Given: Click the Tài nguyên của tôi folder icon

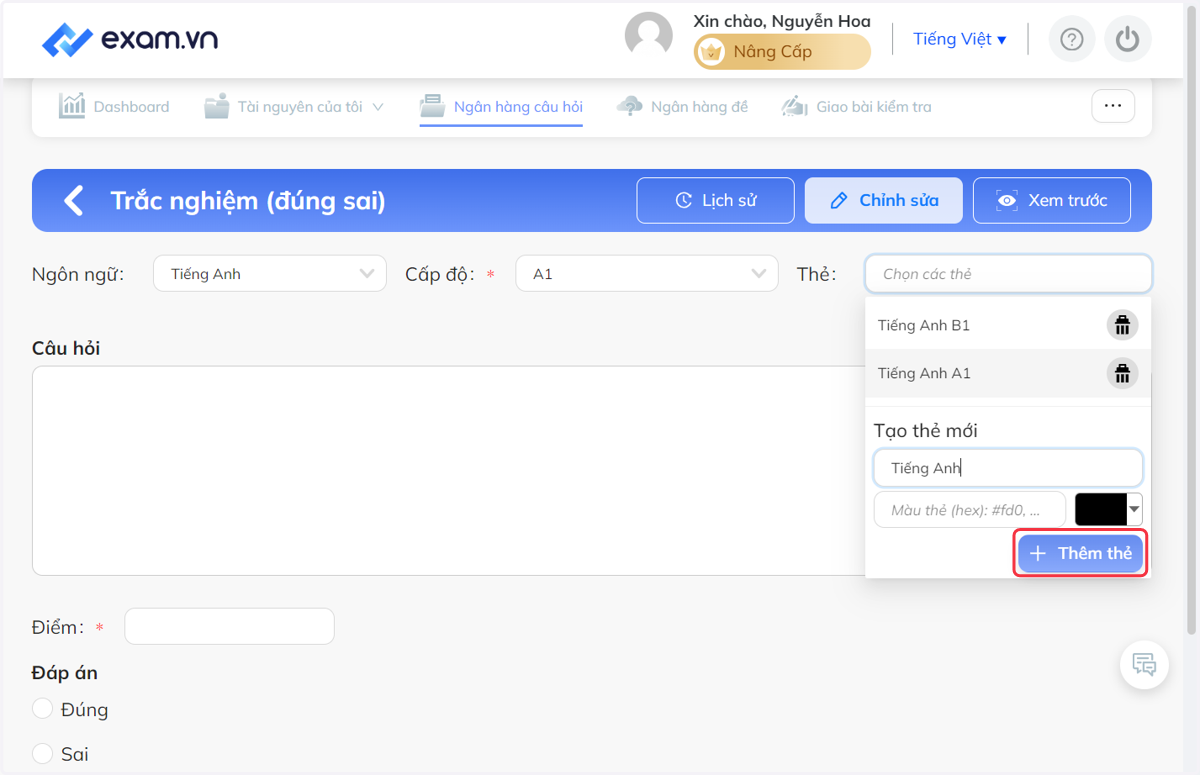Looking at the screenshot, I should click(217, 106).
